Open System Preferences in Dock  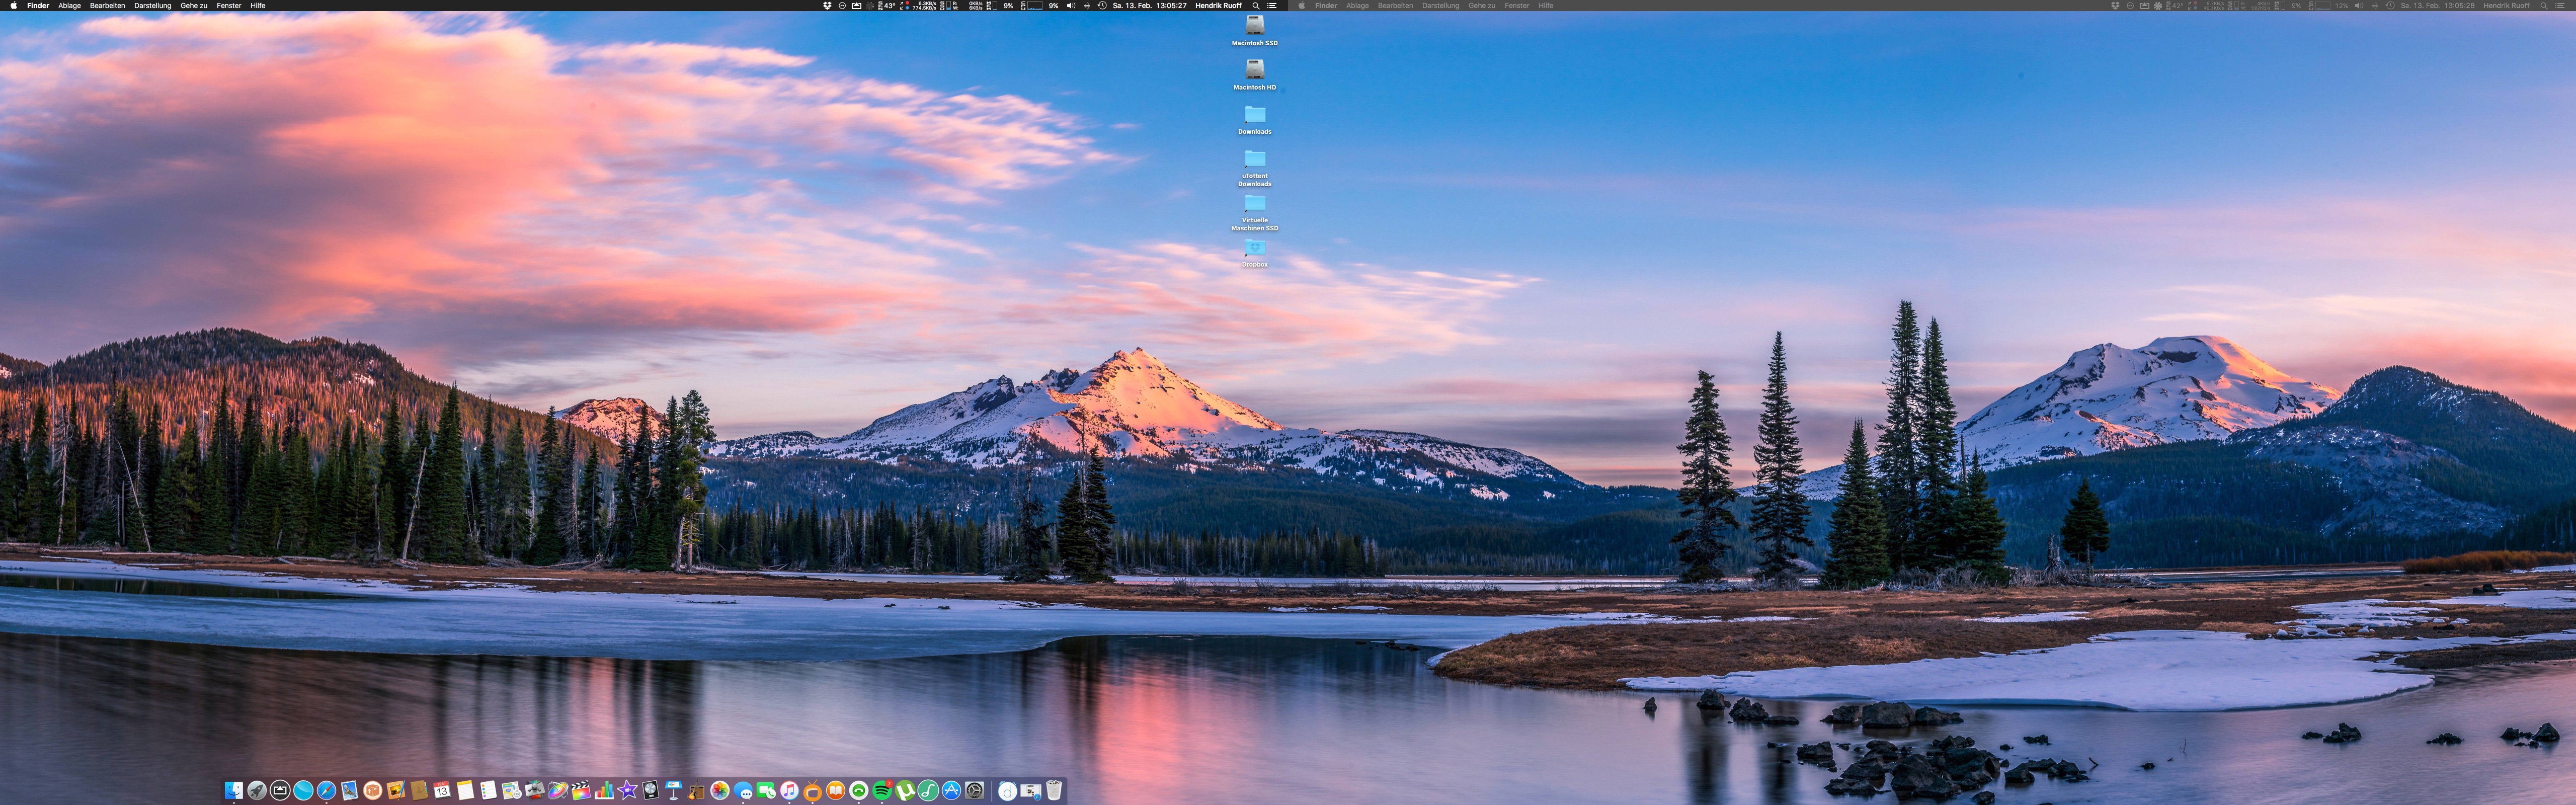[x=975, y=791]
